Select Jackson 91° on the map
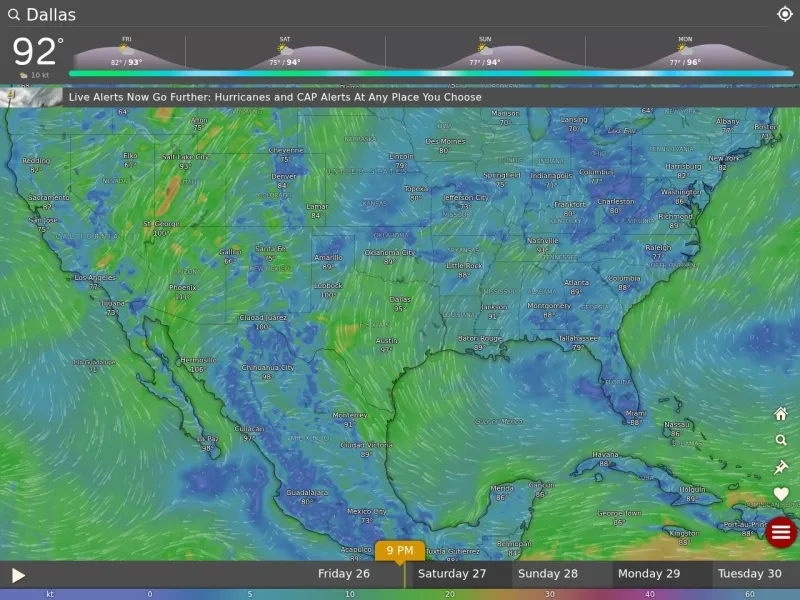Viewport: 800px width, 600px height. 494,311
